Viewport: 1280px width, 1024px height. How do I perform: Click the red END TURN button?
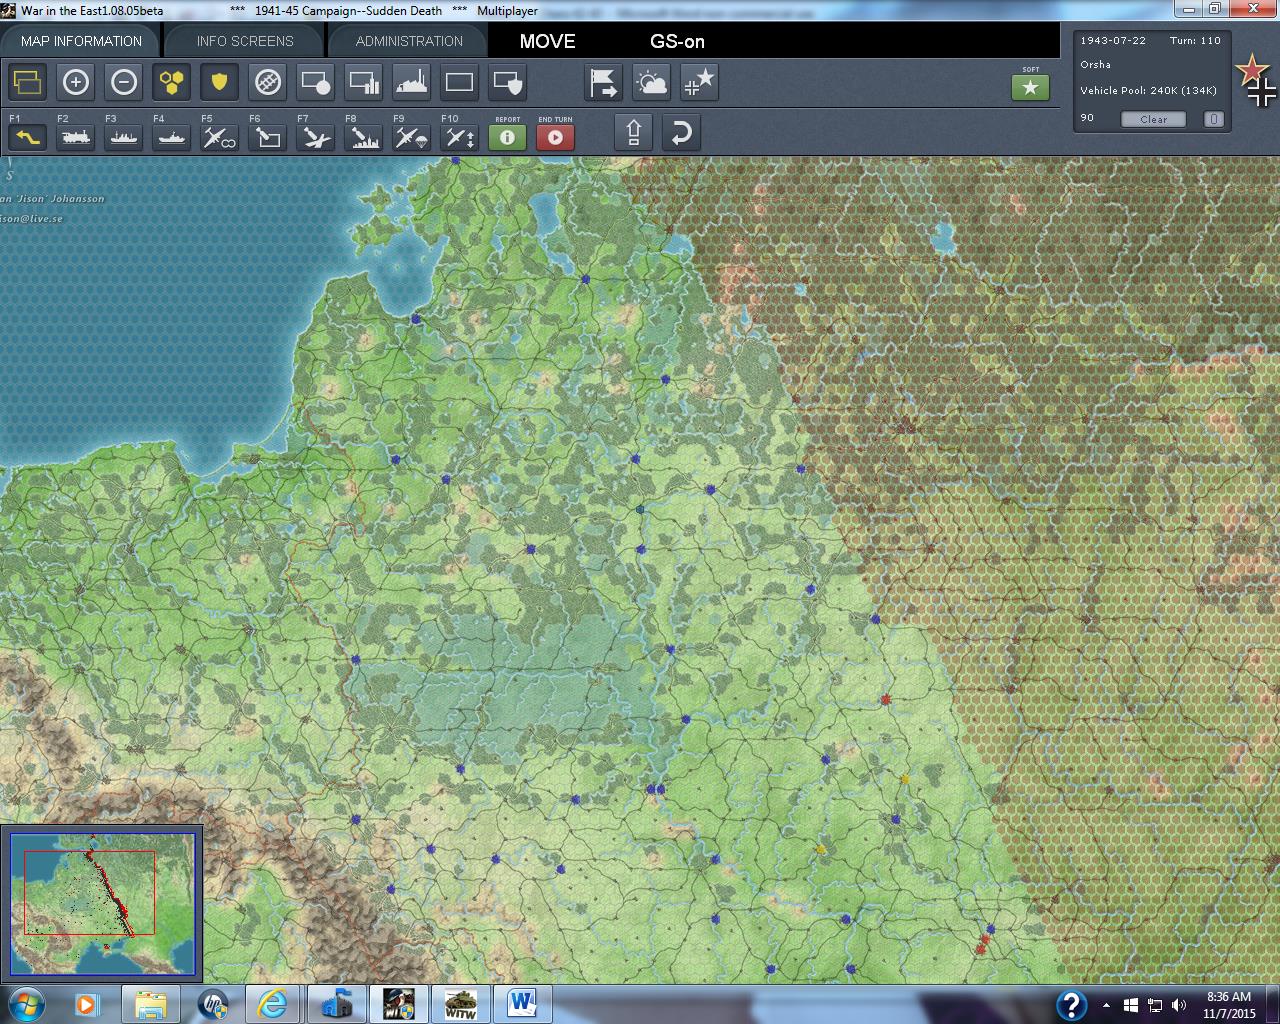click(x=555, y=137)
